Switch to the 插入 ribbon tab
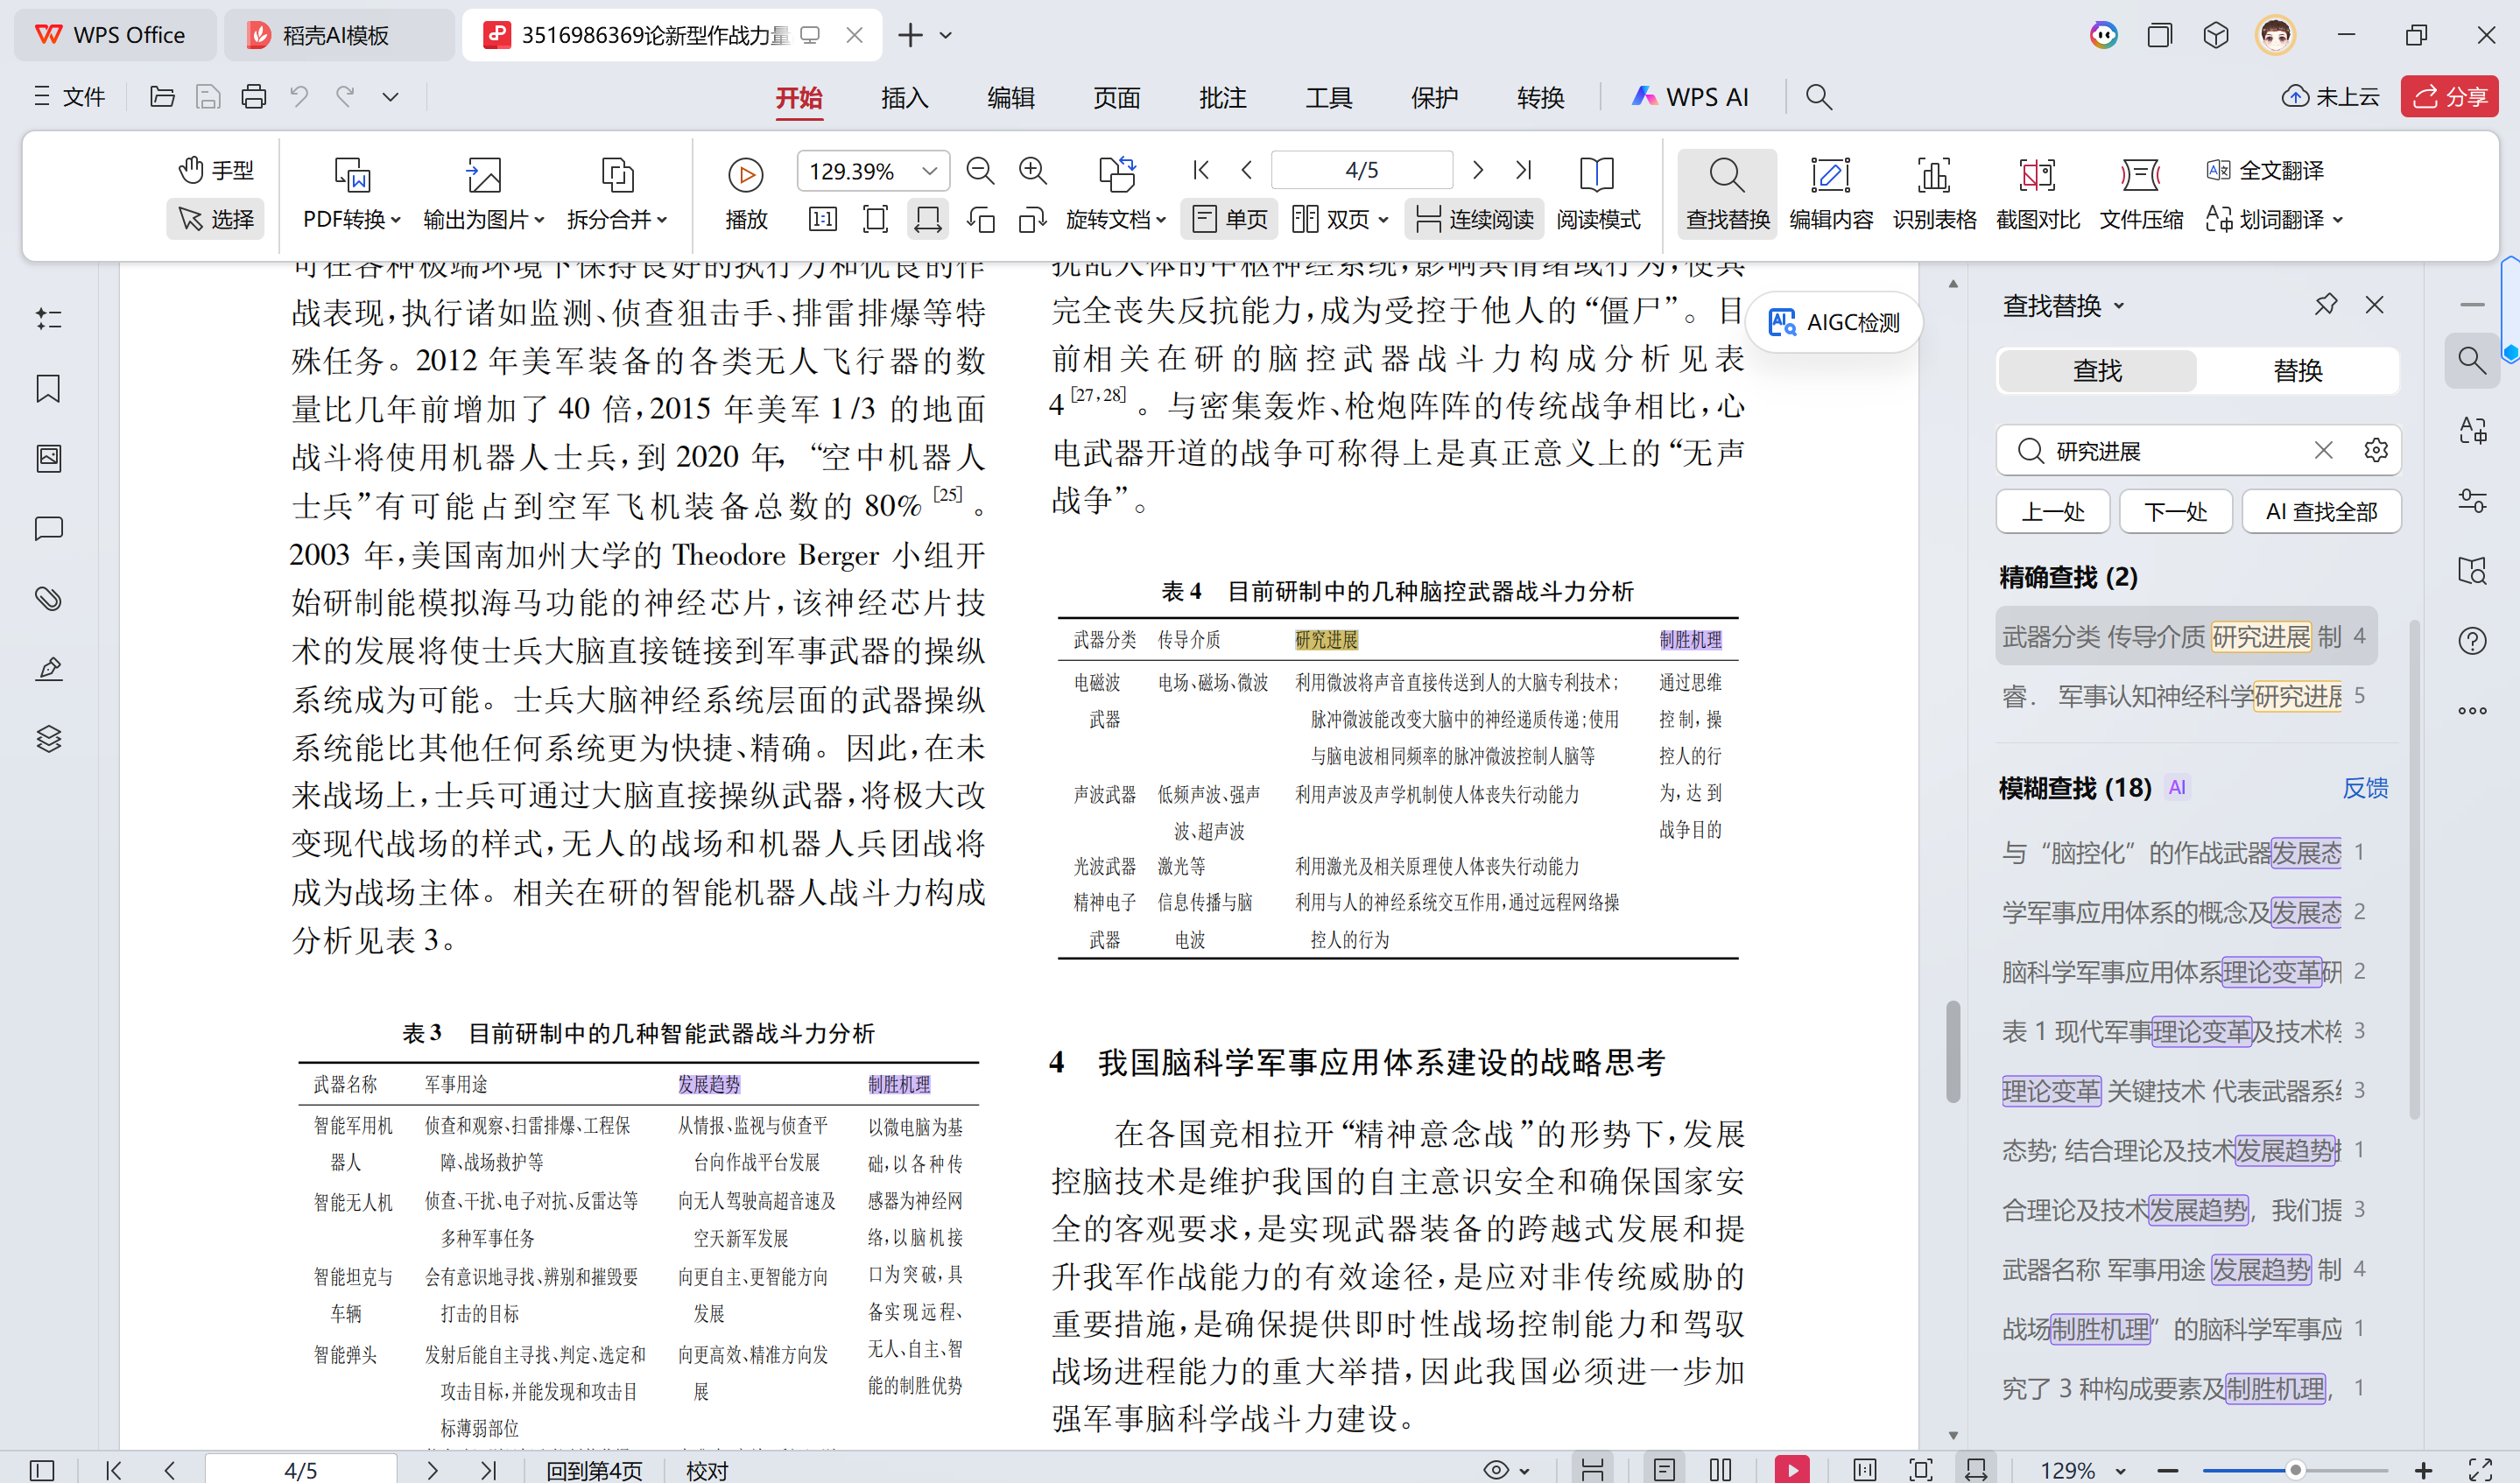The image size is (2520, 1483). pos(904,97)
